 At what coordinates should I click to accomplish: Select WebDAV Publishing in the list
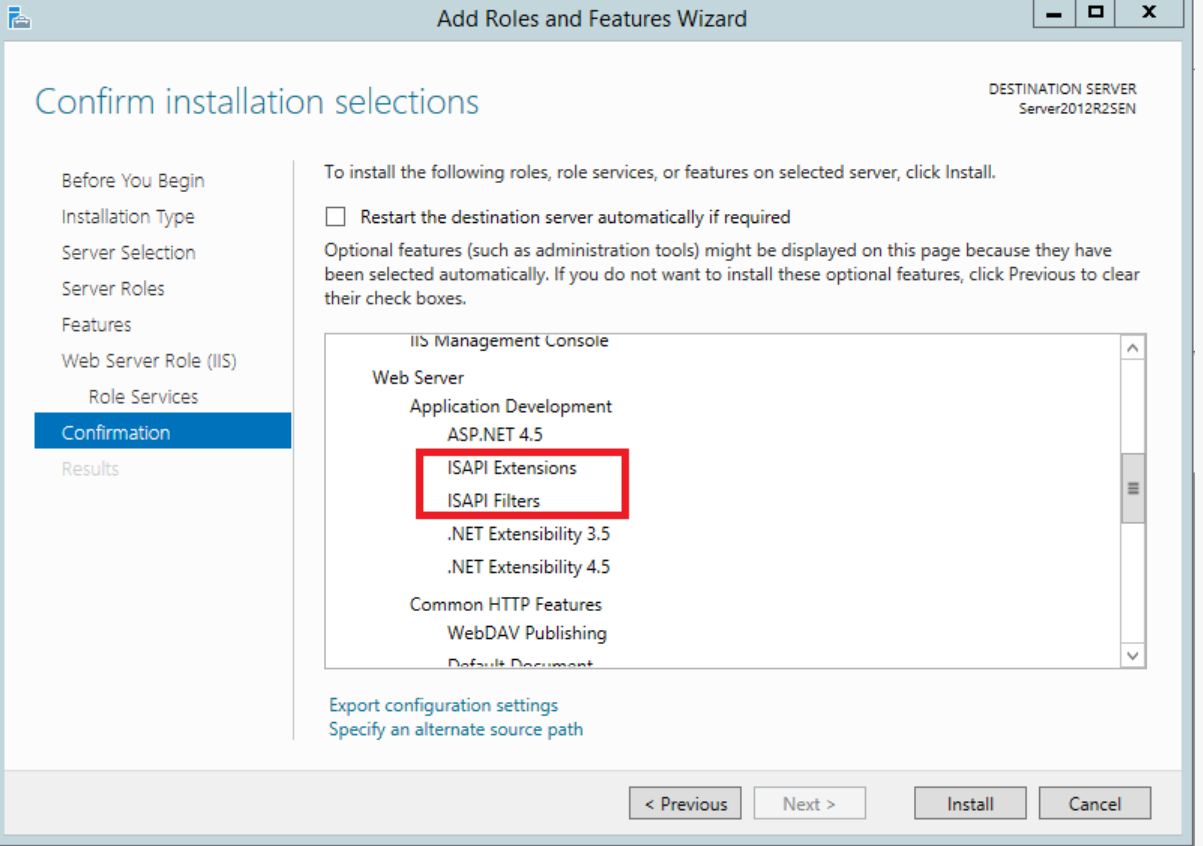[527, 633]
